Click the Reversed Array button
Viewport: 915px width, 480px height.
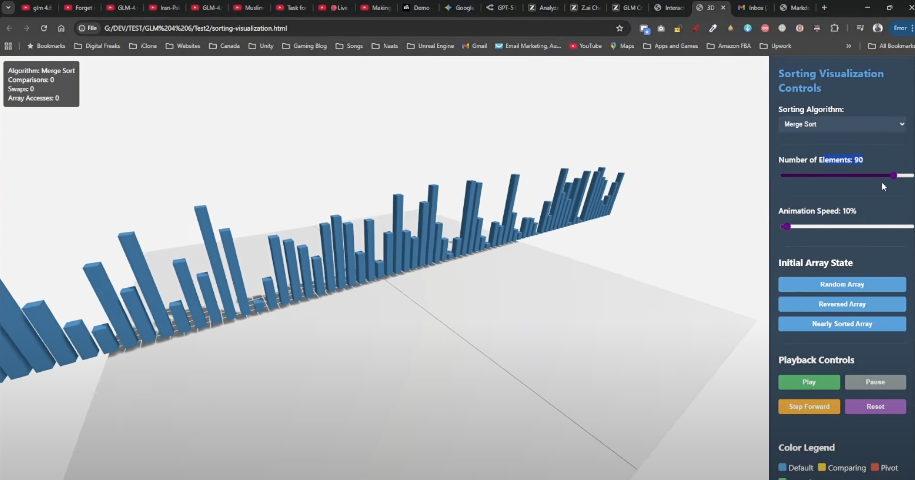842,304
